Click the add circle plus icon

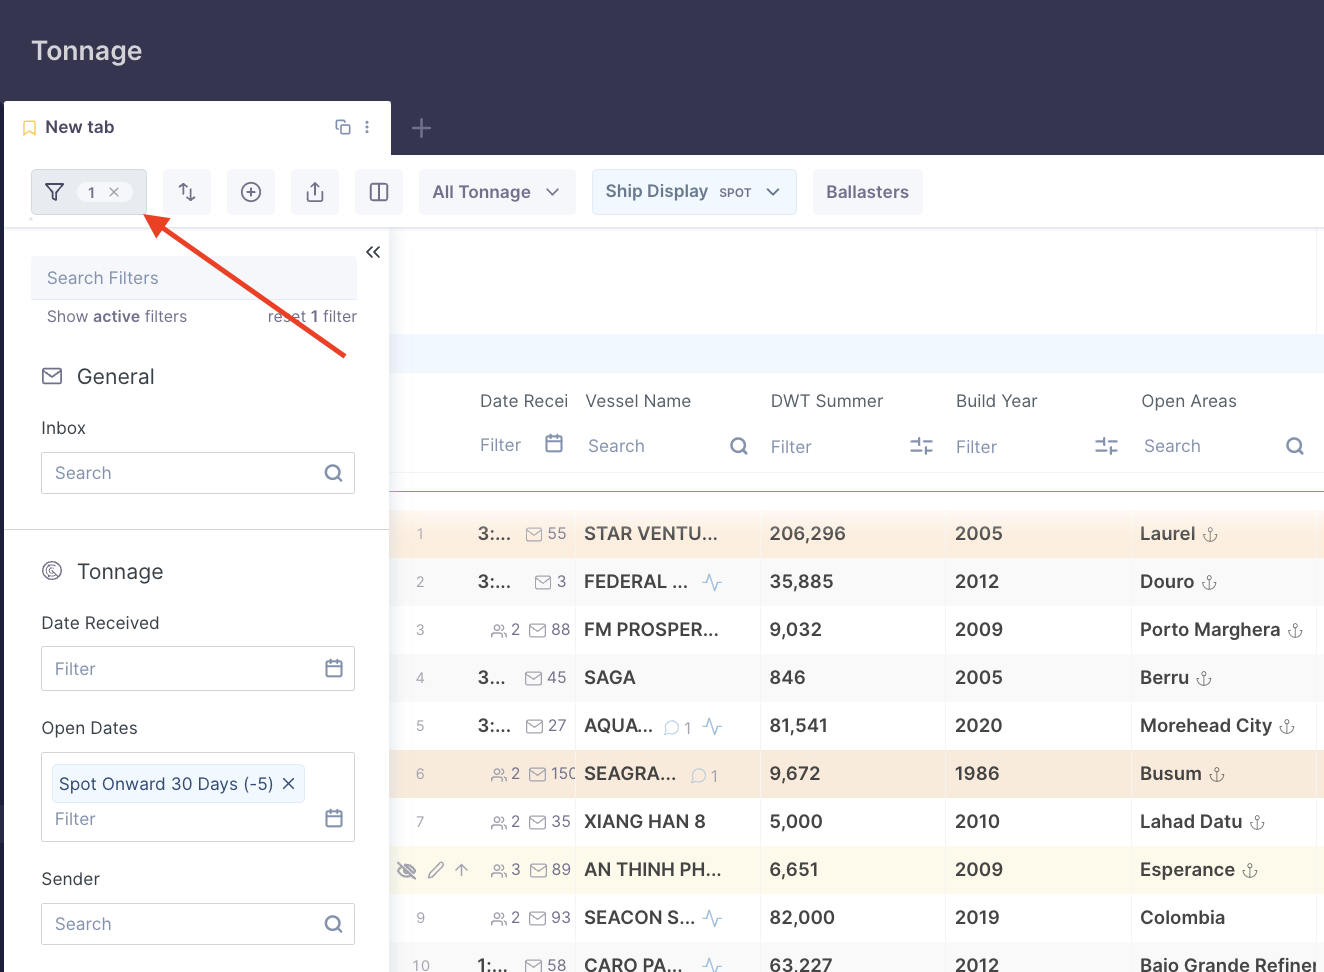click(251, 192)
